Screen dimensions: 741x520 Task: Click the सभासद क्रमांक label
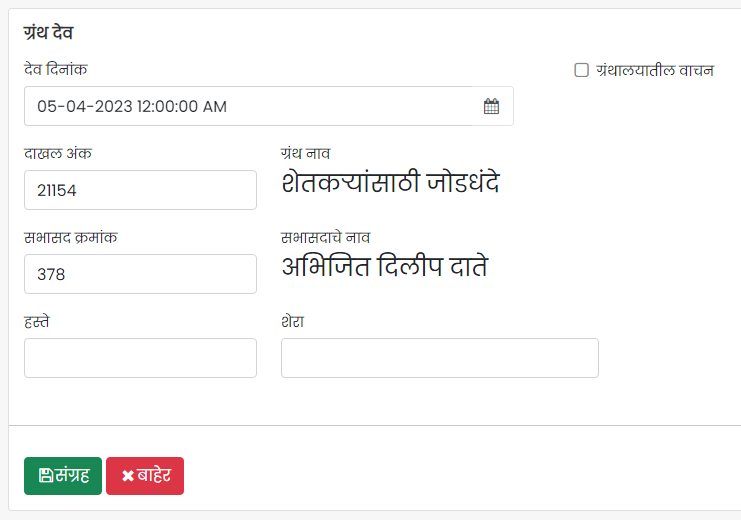click(x=70, y=237)
